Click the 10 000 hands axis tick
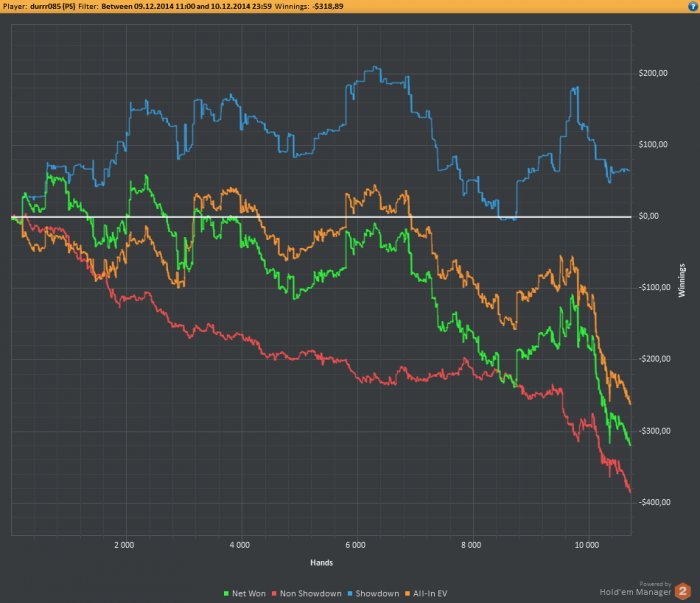 pos(587,545)
